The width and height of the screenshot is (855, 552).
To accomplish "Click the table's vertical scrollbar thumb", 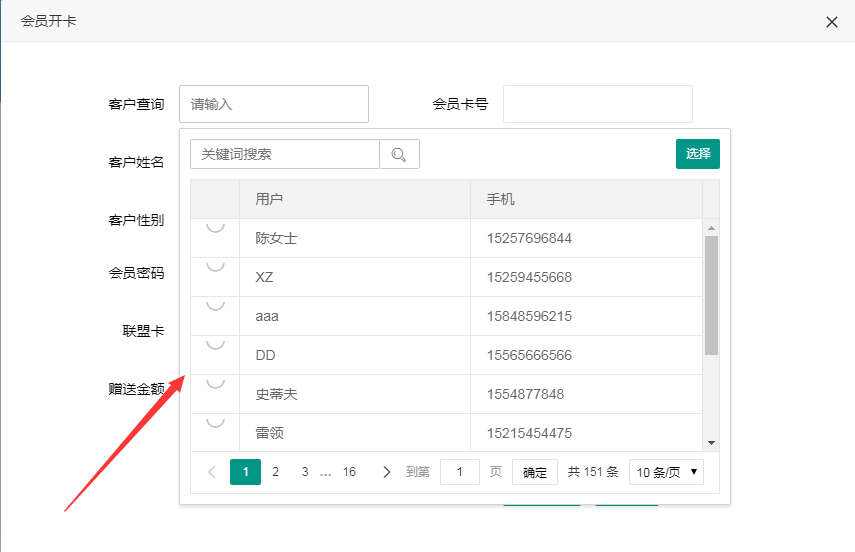I will [711, 295].
